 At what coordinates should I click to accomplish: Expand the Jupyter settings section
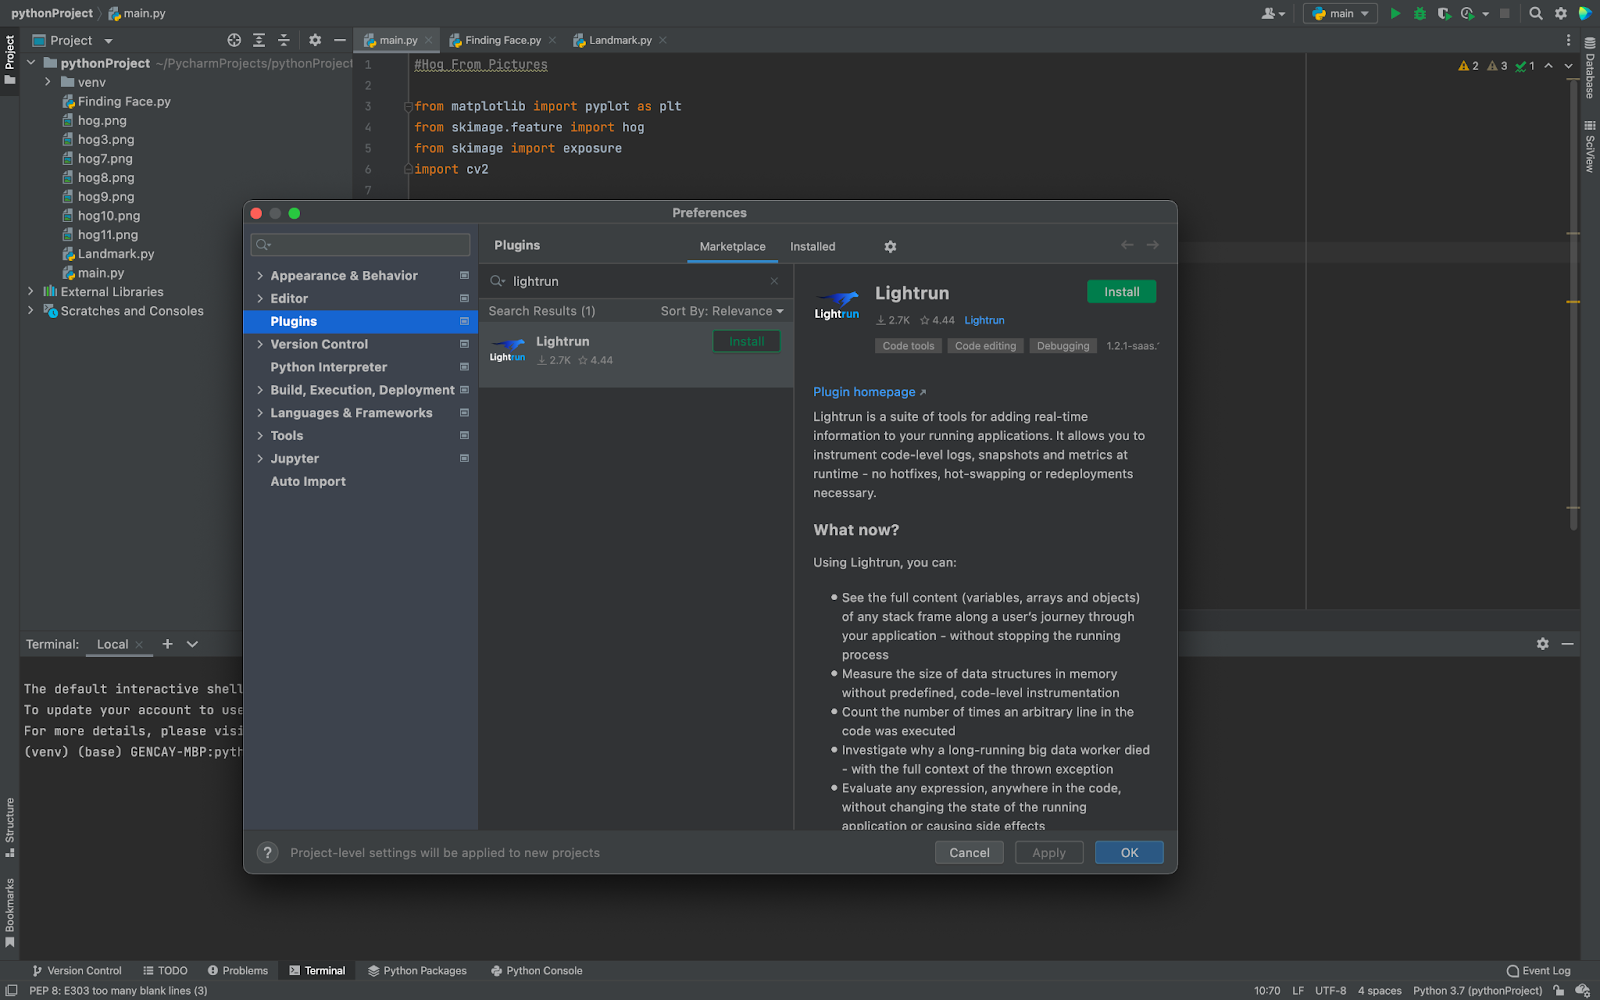point(260,459)
